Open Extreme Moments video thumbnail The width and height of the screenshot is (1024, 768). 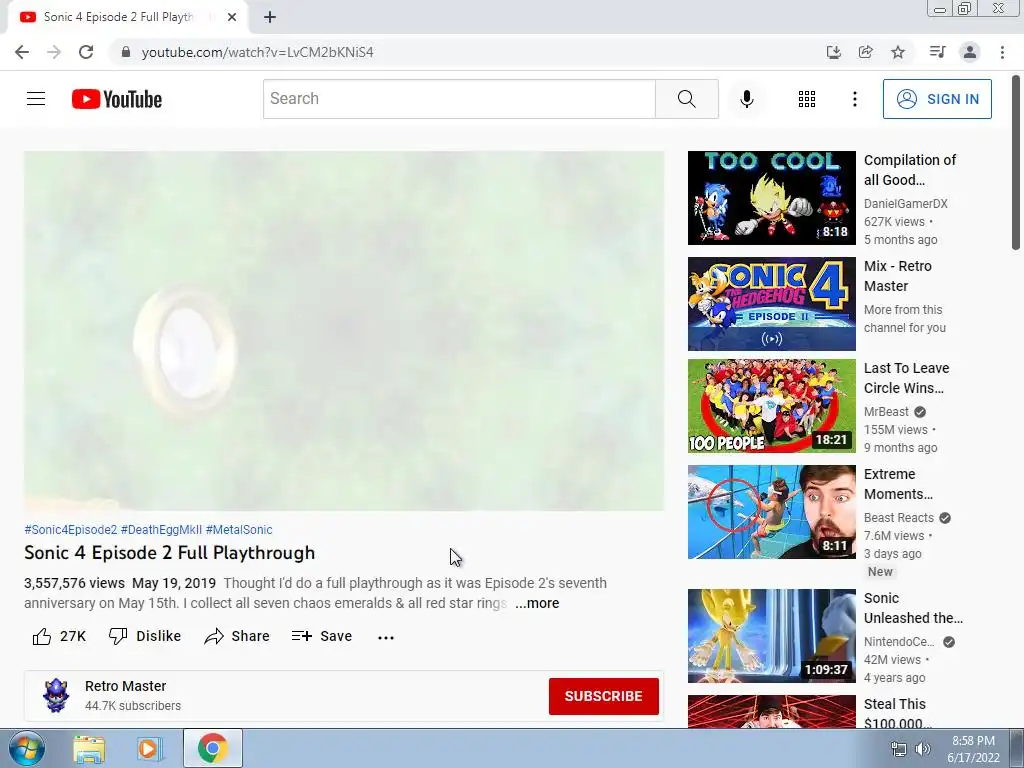tap(771, 512)
